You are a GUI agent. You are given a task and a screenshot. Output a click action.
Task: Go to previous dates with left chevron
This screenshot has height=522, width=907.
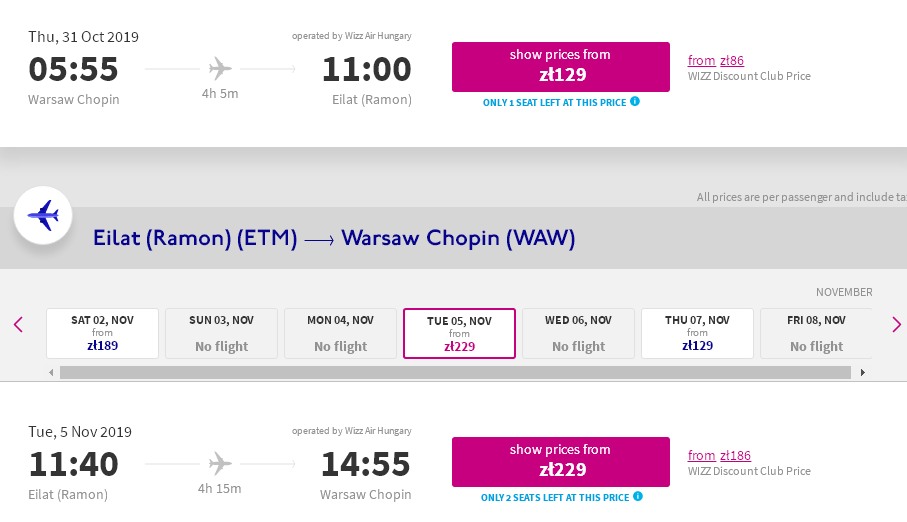coord(19,325)
